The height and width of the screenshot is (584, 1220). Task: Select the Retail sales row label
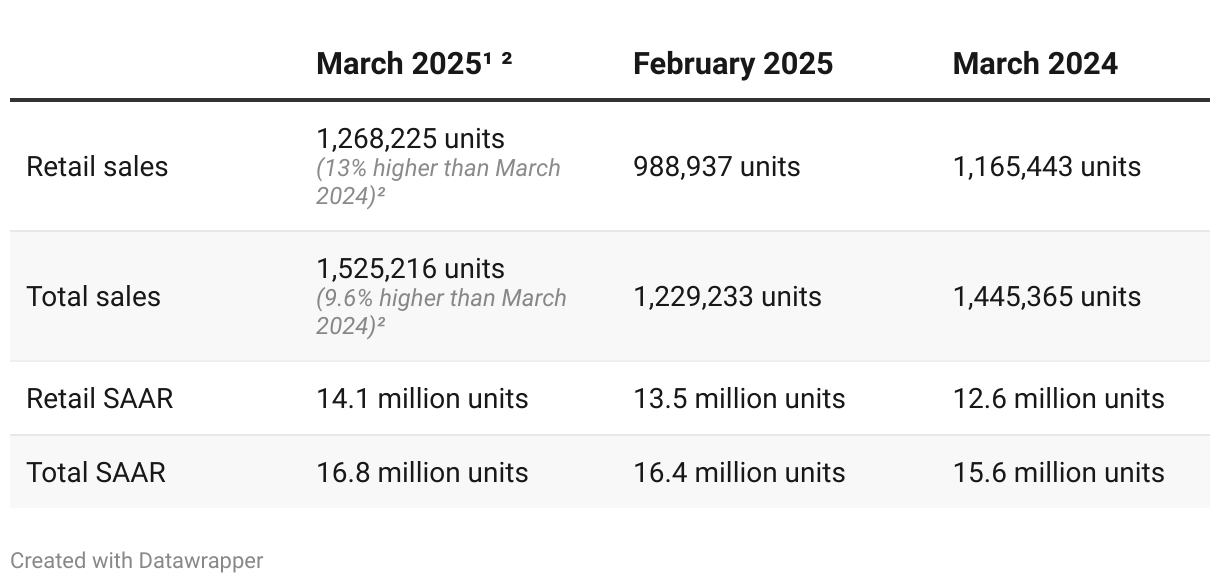click(97, 166)
